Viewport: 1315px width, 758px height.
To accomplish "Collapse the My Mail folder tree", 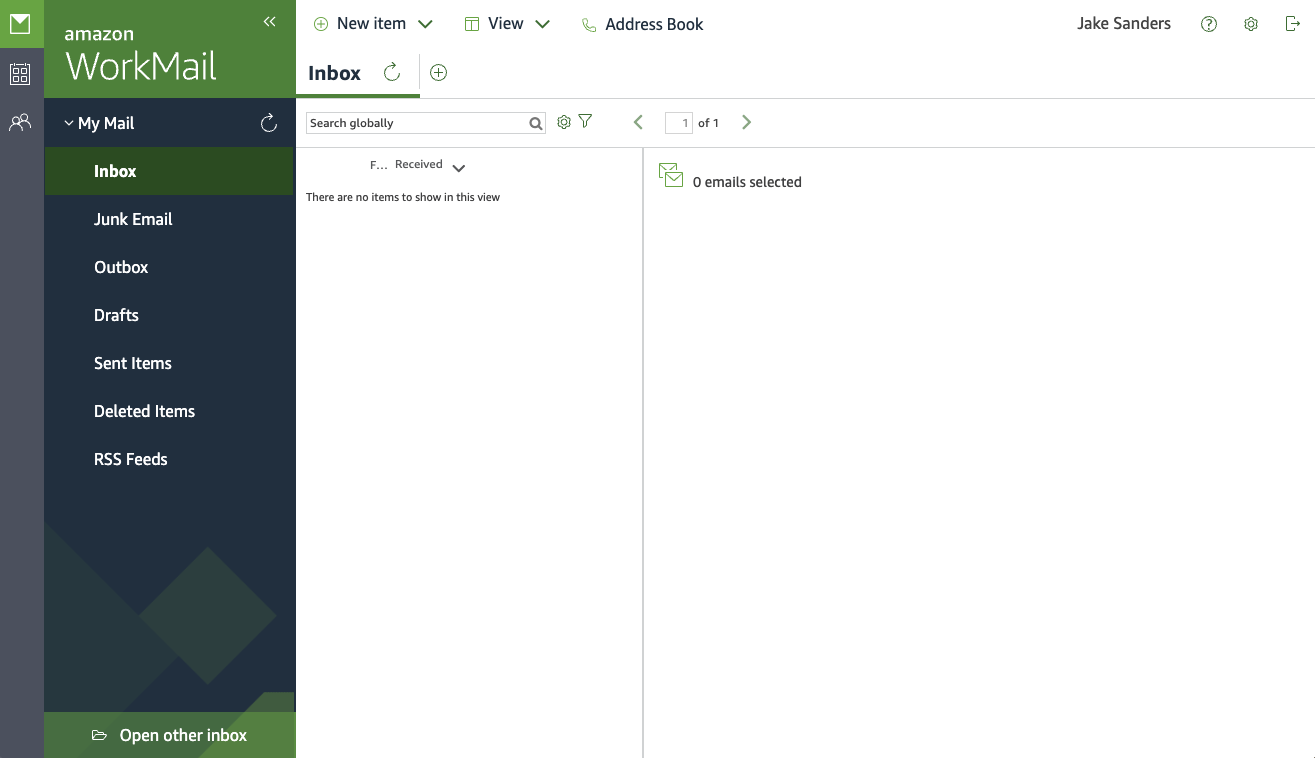I will (x=69, y=123).
